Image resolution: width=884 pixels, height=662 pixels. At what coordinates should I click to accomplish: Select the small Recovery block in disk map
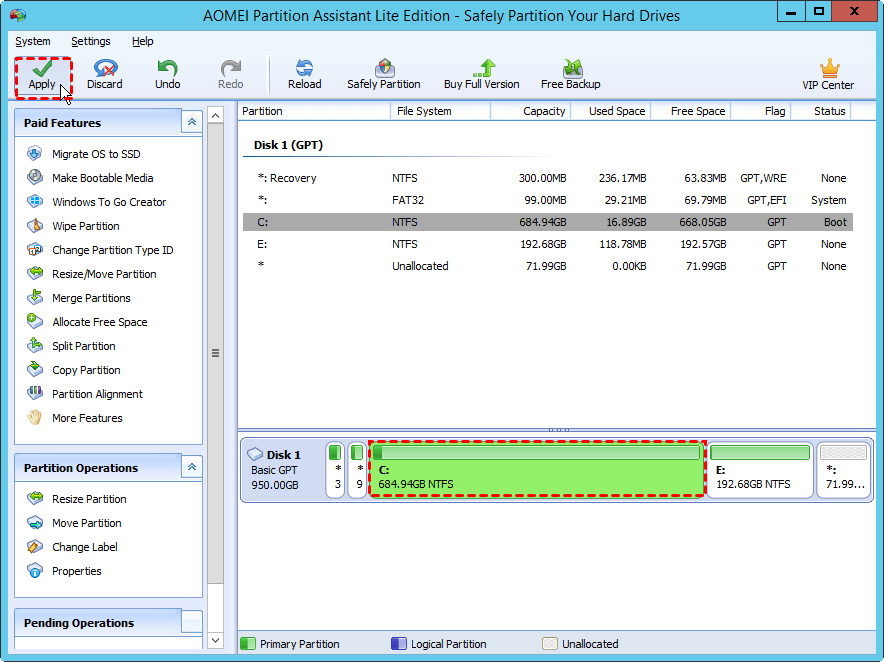click(x=335, y=470)
